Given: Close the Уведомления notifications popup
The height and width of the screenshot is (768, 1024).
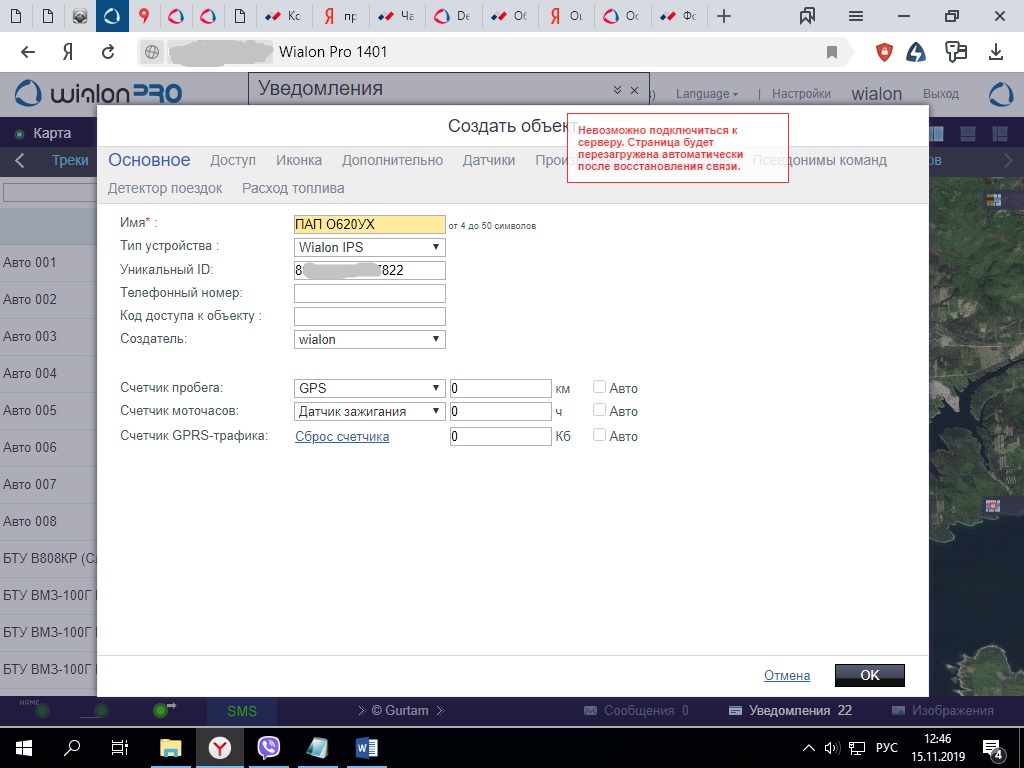Looking at the screenshot, I should point(634,90).
